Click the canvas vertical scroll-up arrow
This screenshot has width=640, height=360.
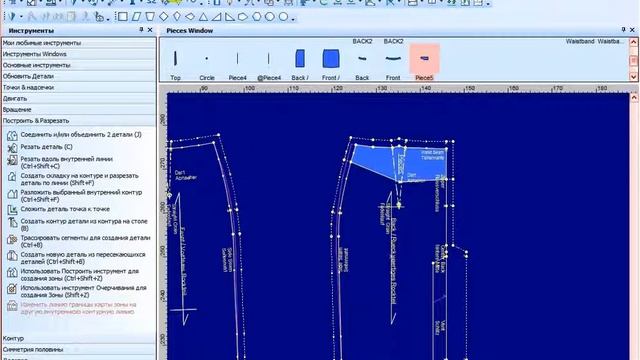coord(634,98)
